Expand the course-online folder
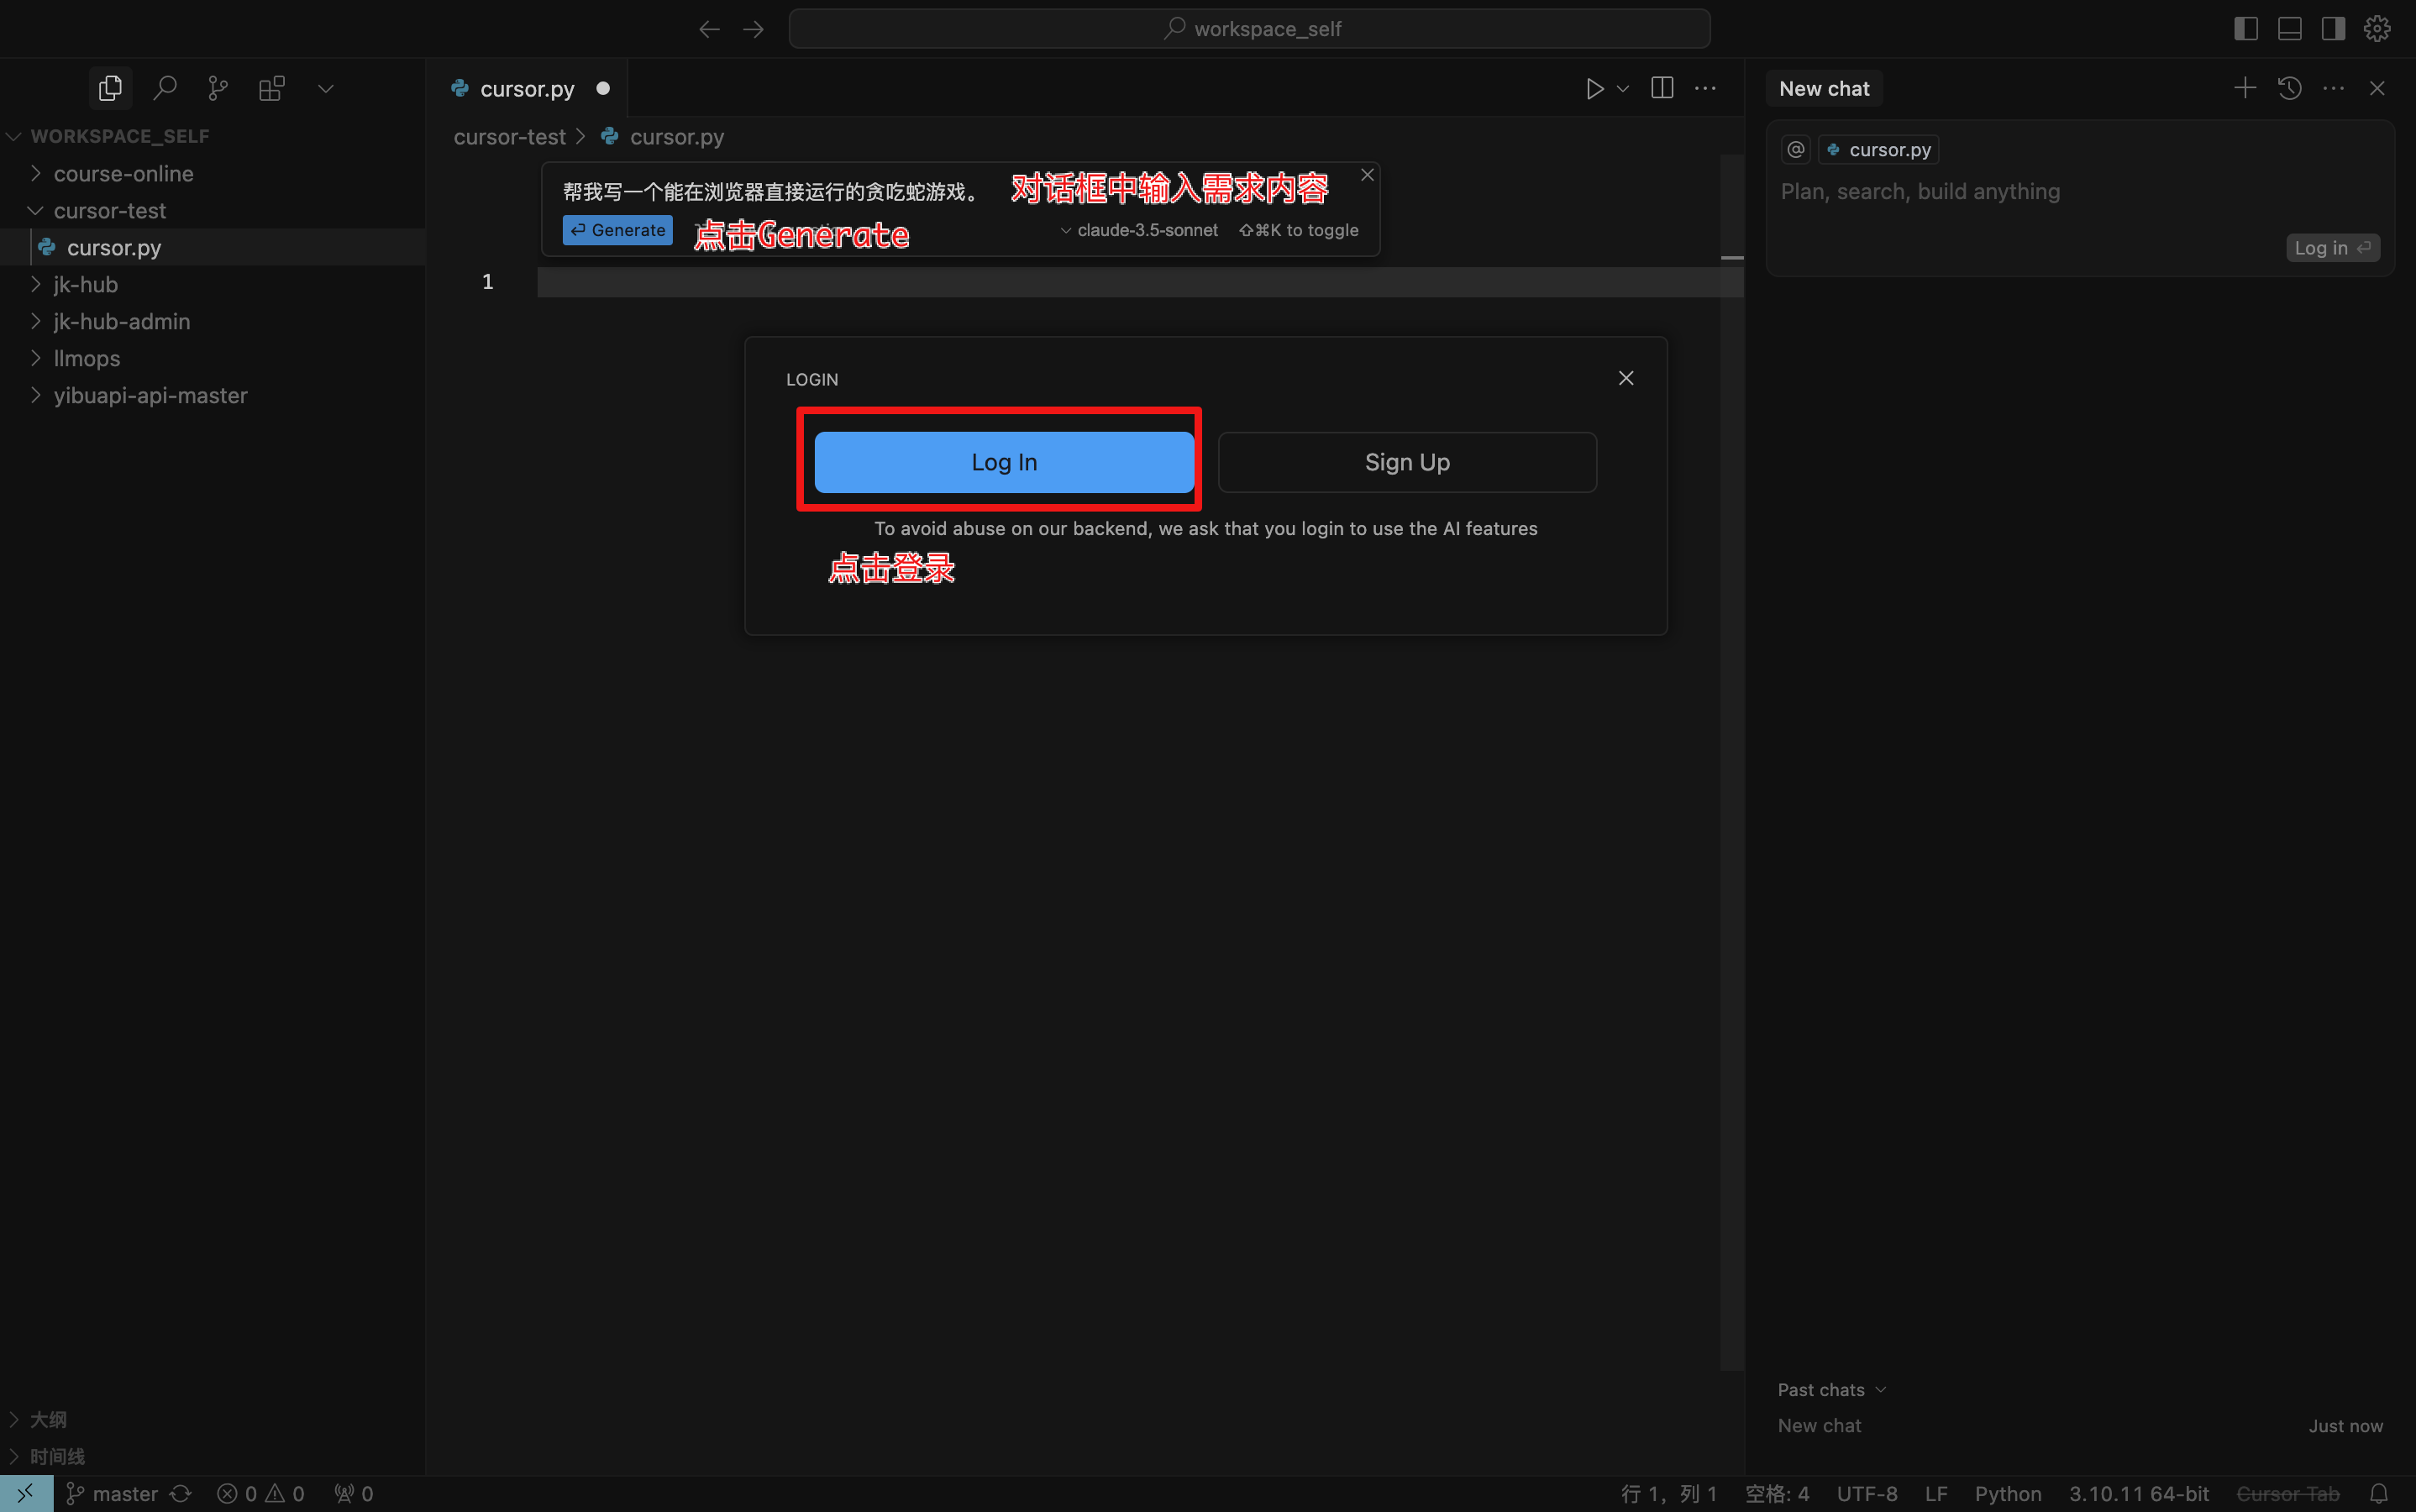The image size is (2416, 1512). point(123,173)
